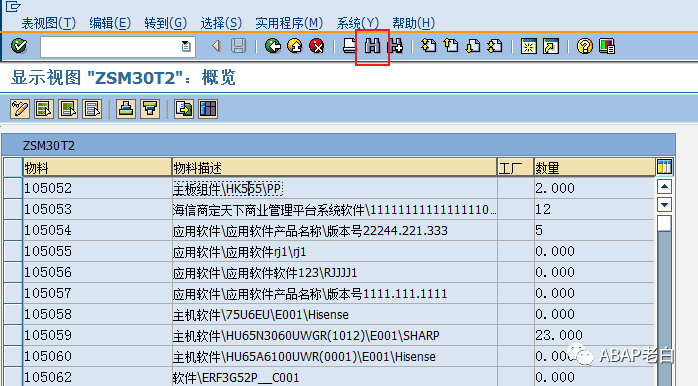
Task: Collapse the command field with the triangle arrow
Action: click(x=216, y=46)
